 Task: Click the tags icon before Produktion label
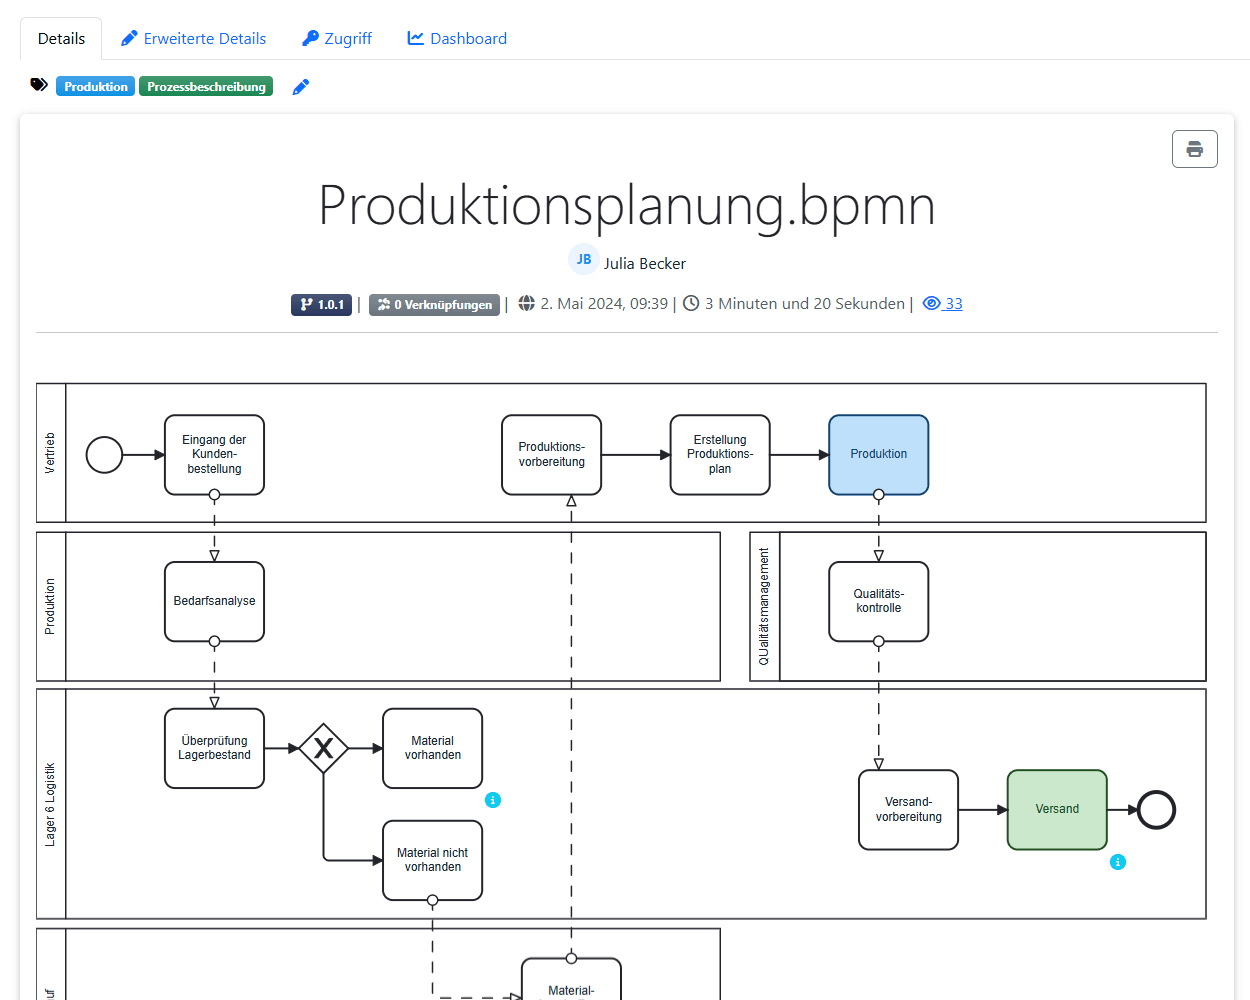[39, 85]
